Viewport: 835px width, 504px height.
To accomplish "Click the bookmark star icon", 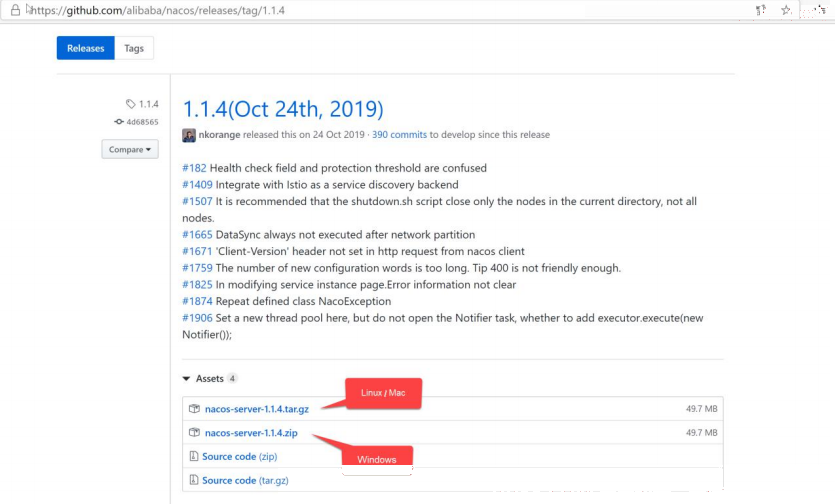I will pyautogui.click(x=785, y=10).
